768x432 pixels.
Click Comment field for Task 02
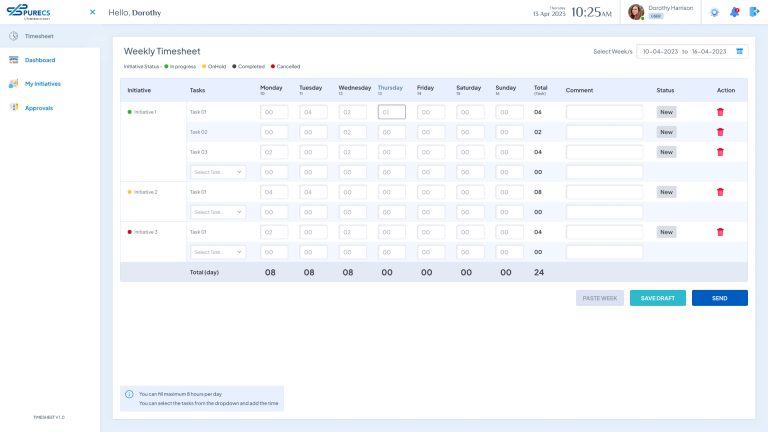(x=604, y=132)
